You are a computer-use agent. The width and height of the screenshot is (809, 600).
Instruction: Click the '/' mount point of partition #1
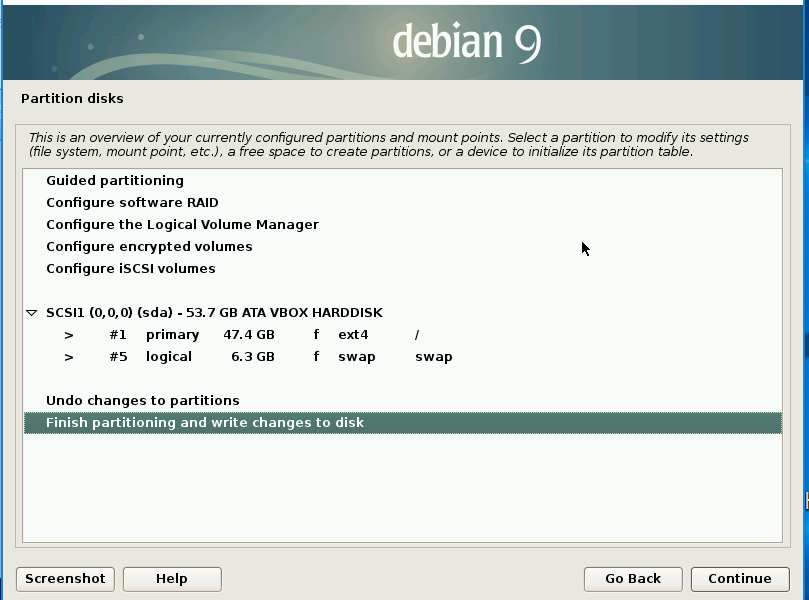416,335
